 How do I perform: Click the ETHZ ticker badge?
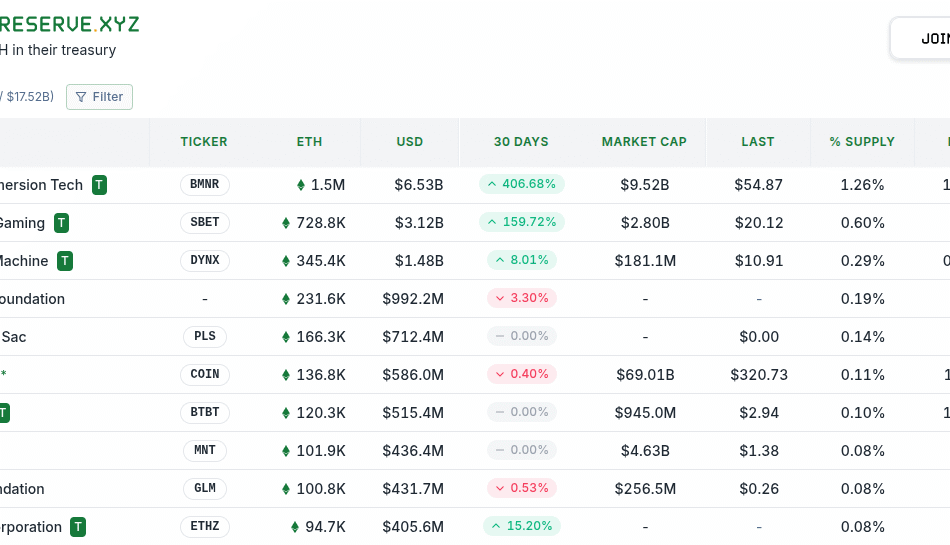pos(205,526)
